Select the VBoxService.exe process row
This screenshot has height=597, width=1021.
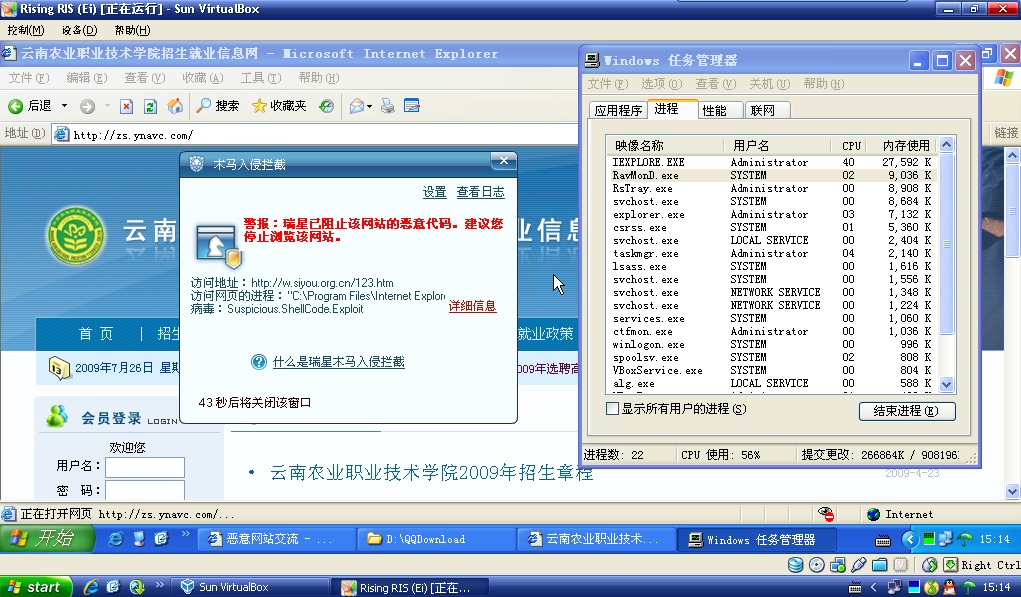[x=772, y=370]
